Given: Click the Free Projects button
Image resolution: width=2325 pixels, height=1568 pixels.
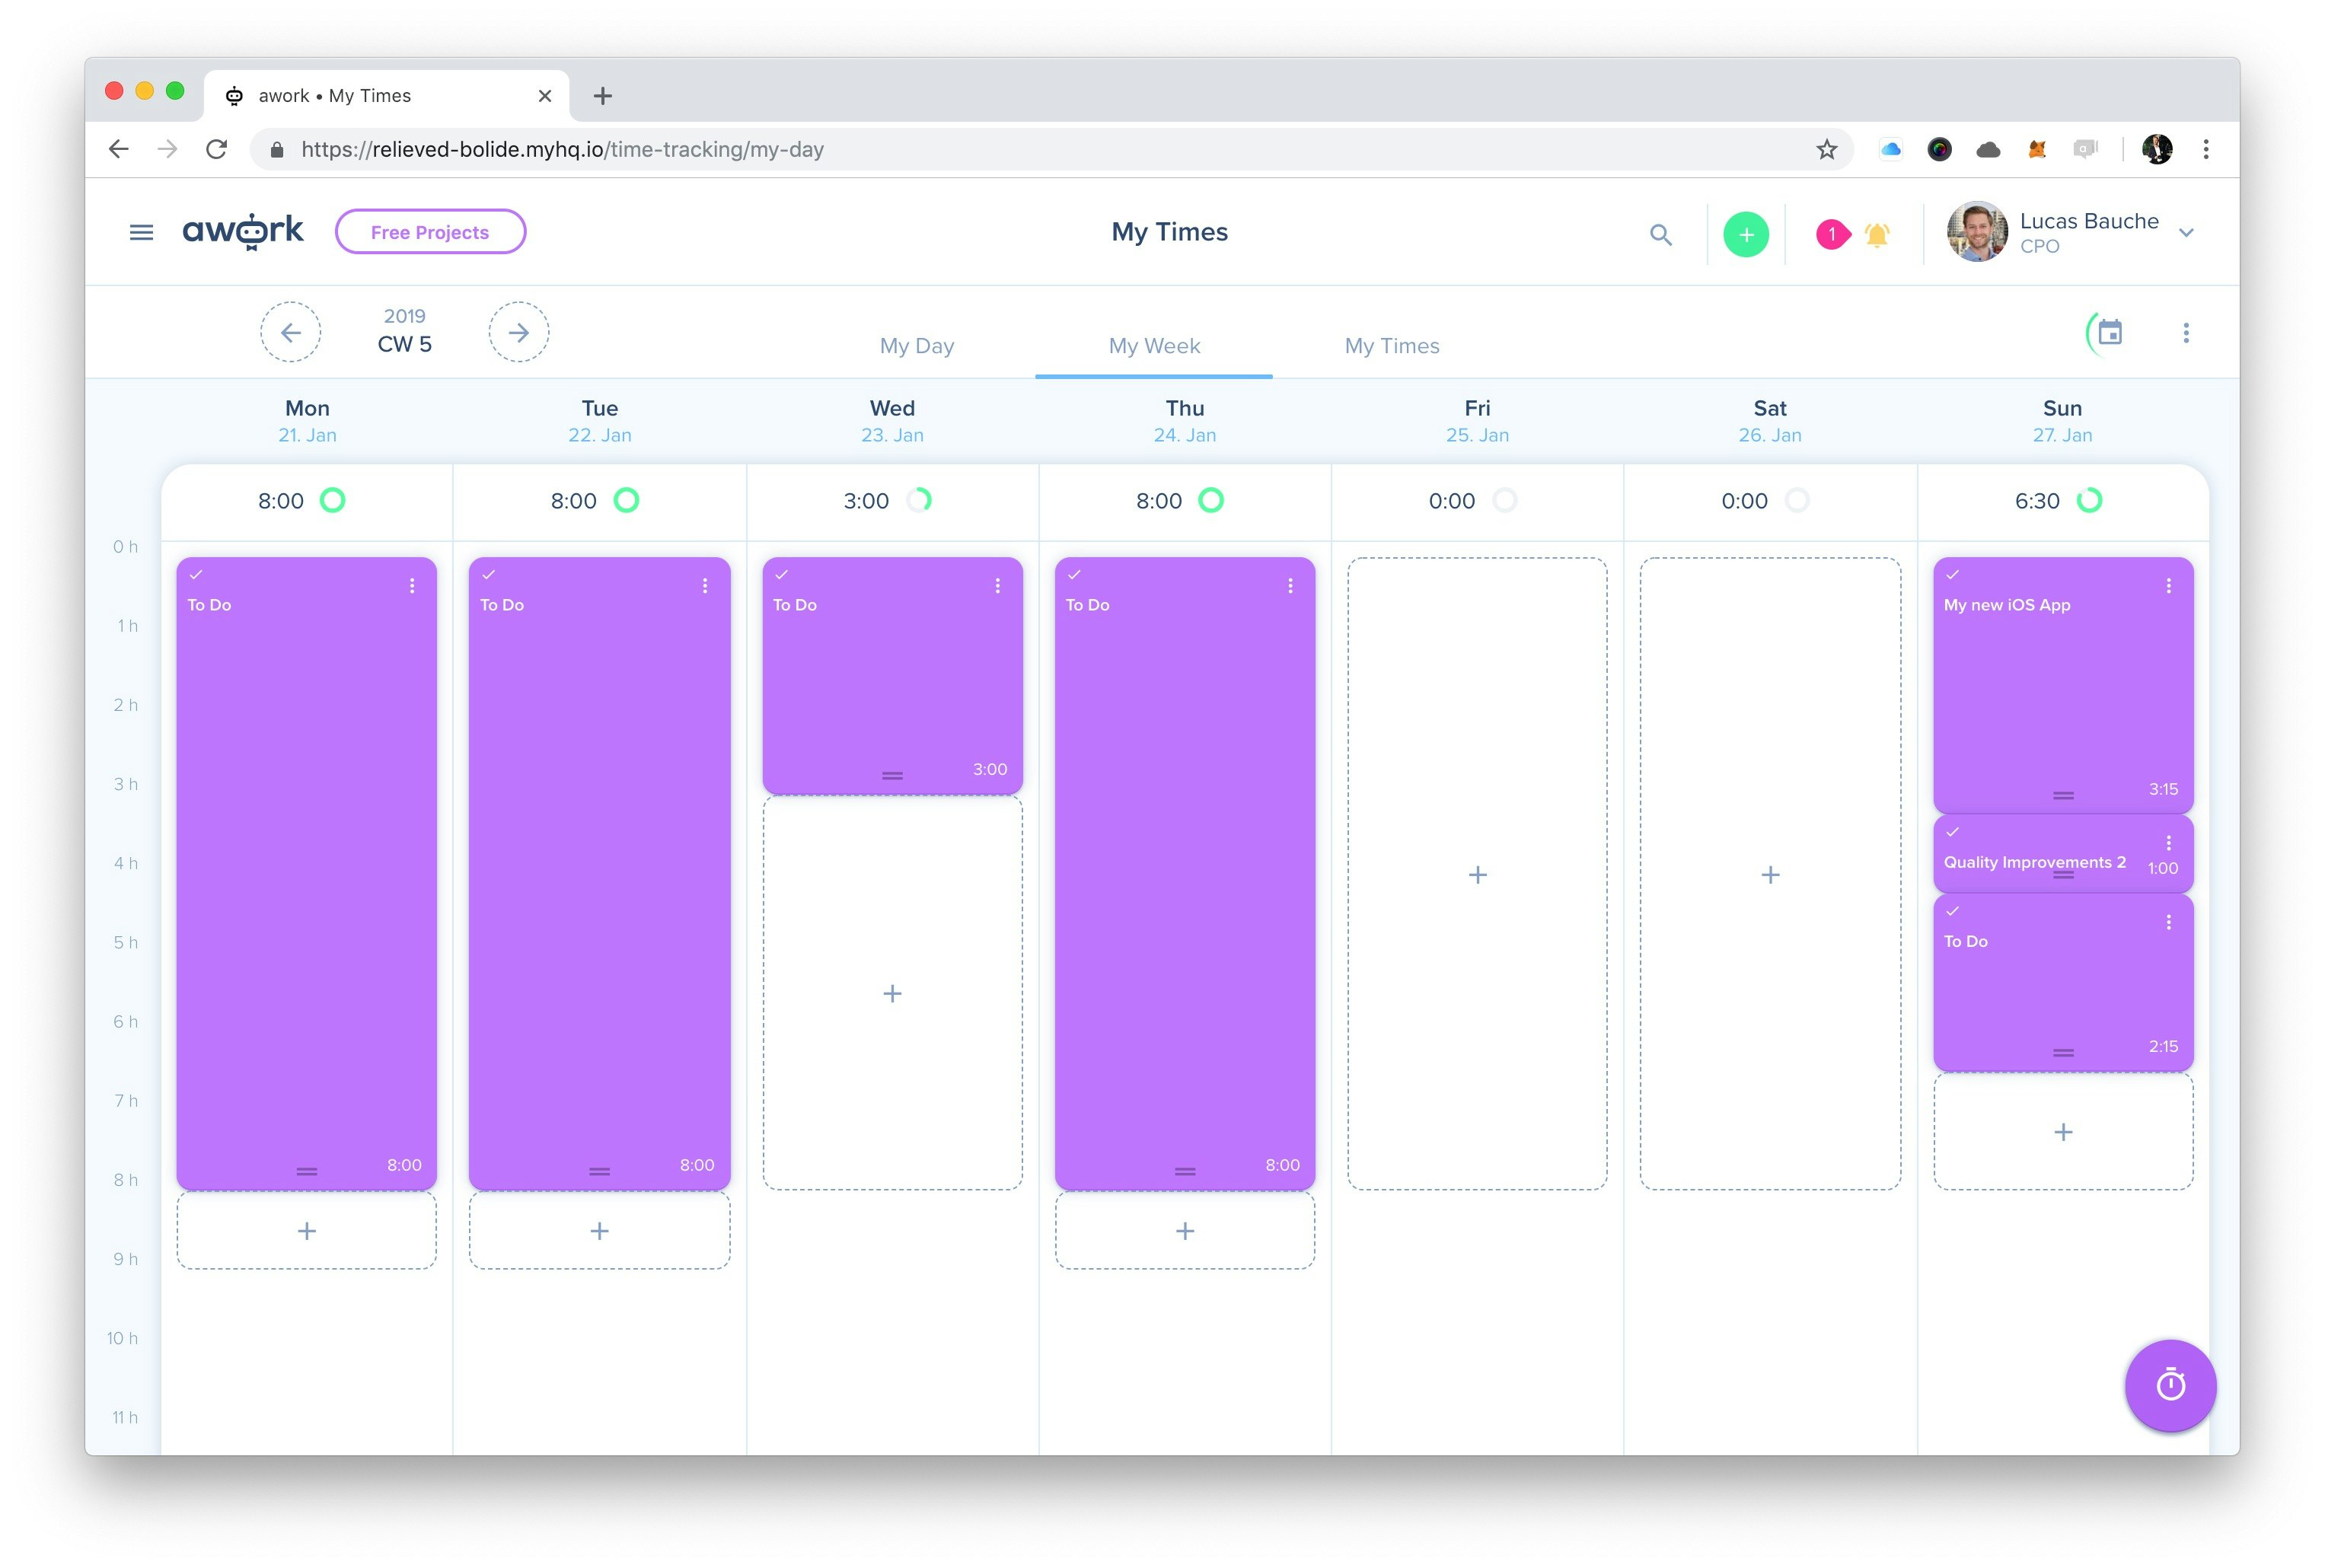Looking at the screenshot, I should (430, 232).
